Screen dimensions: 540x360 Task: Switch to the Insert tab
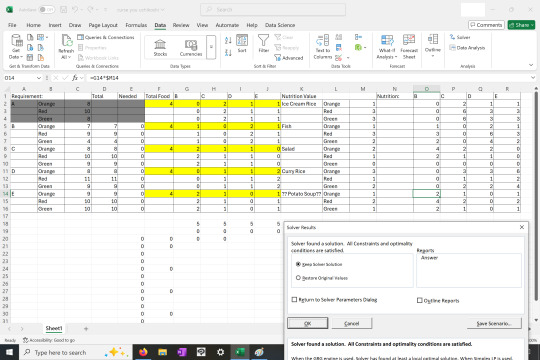[x=55, y=25]
